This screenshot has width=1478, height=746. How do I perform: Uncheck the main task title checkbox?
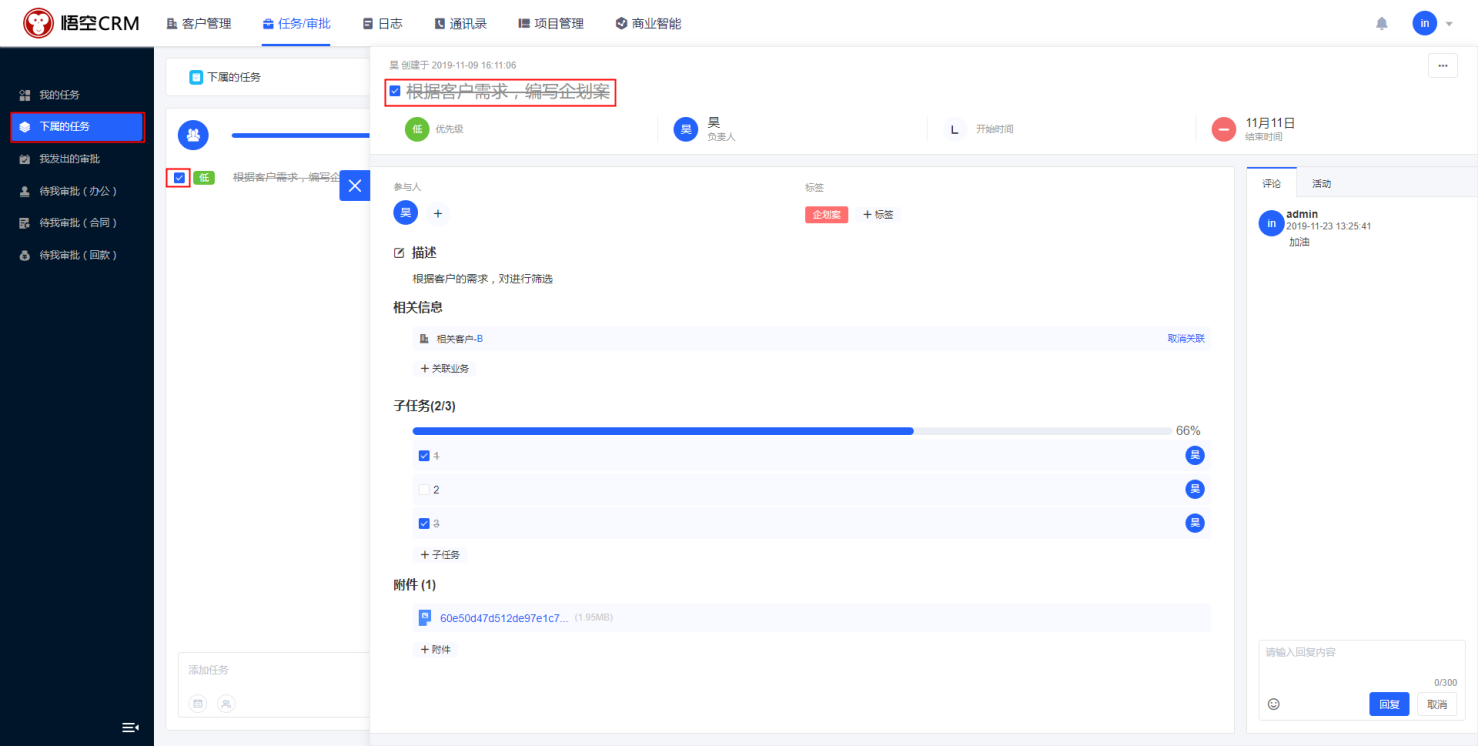click(x=395, y=92)
